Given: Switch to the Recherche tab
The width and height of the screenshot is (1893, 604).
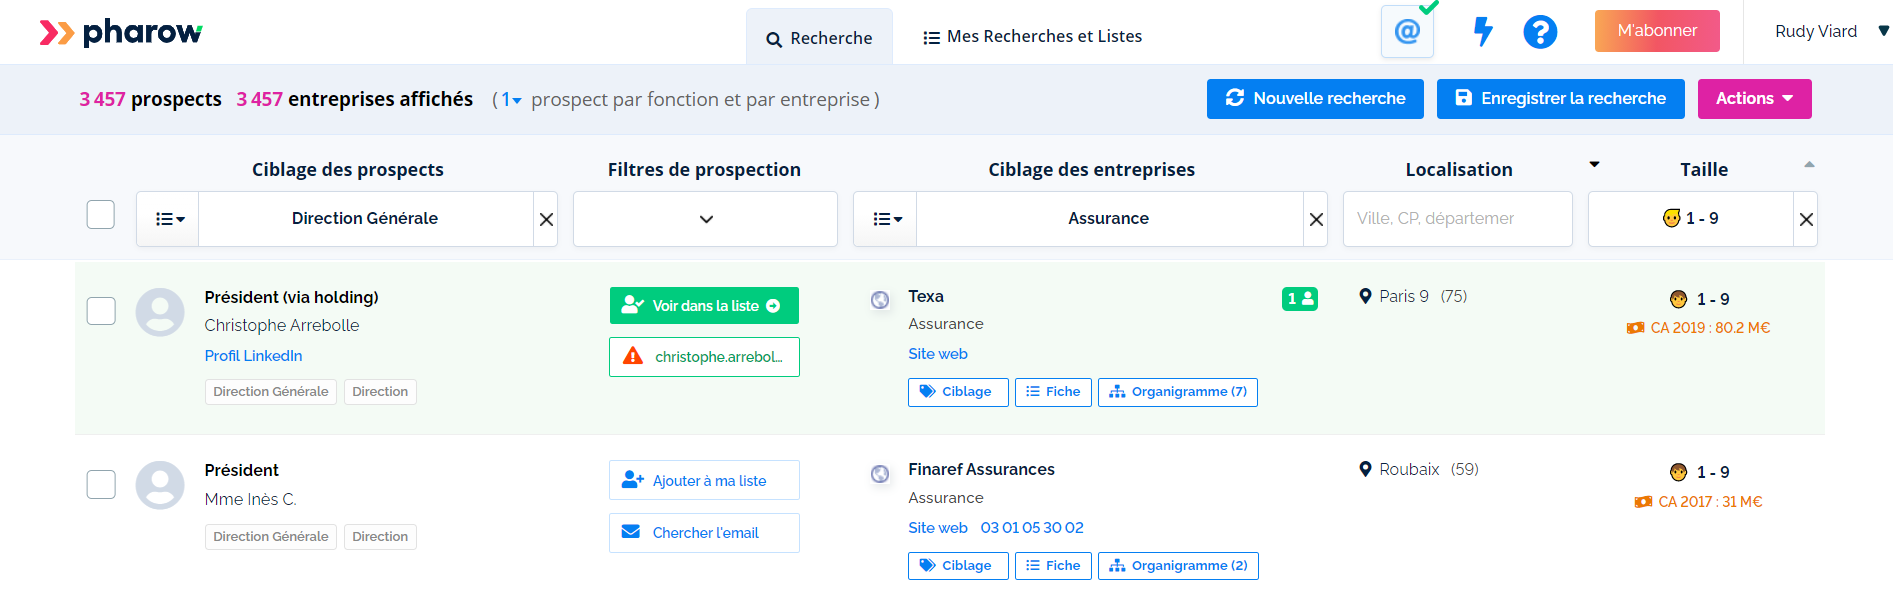Looking at the screenshot, I should [x=819, y=38].
